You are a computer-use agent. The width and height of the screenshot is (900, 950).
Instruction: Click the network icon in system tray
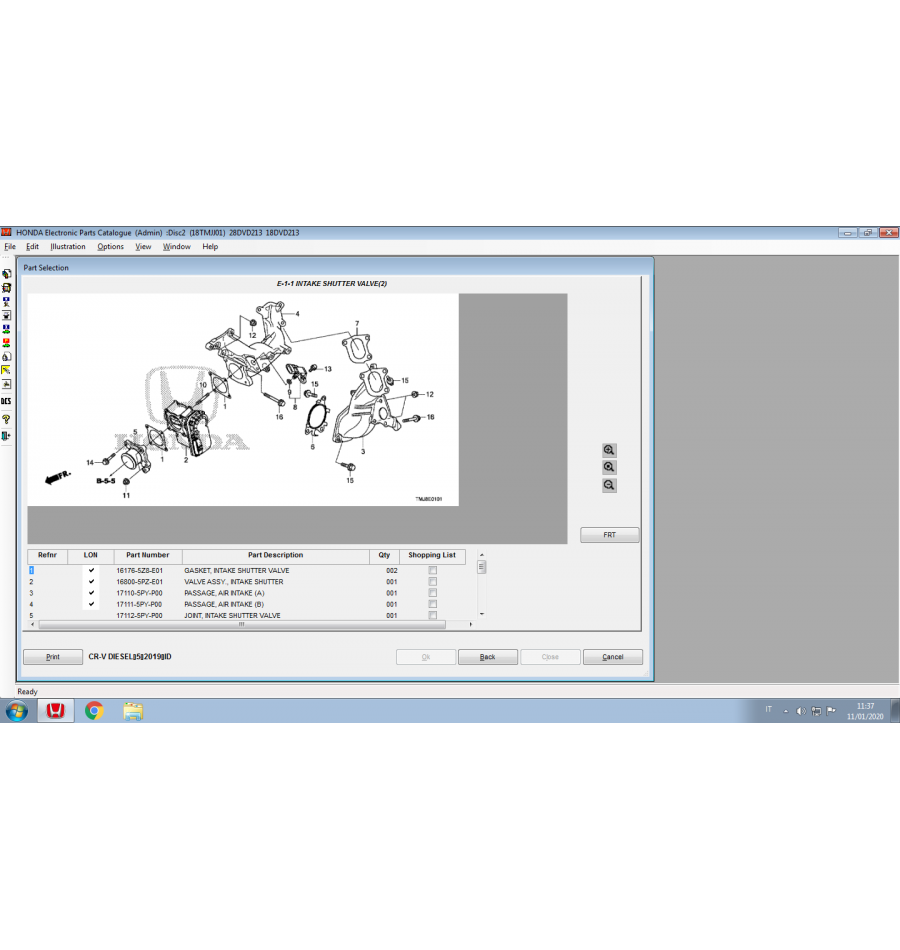coord(816,711)
